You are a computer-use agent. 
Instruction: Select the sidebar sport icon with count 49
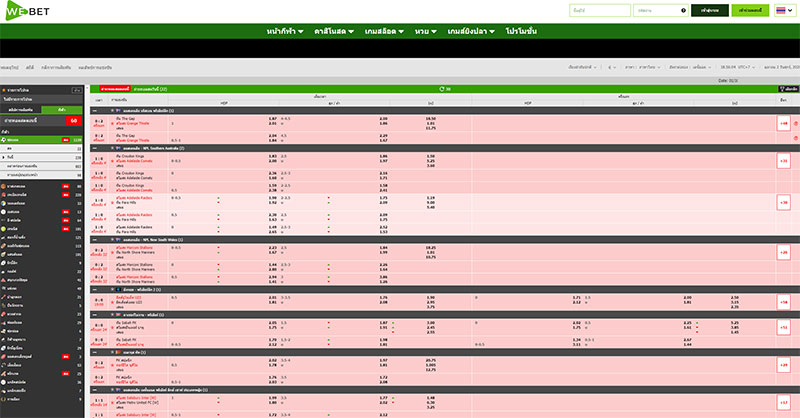(4, 288)
